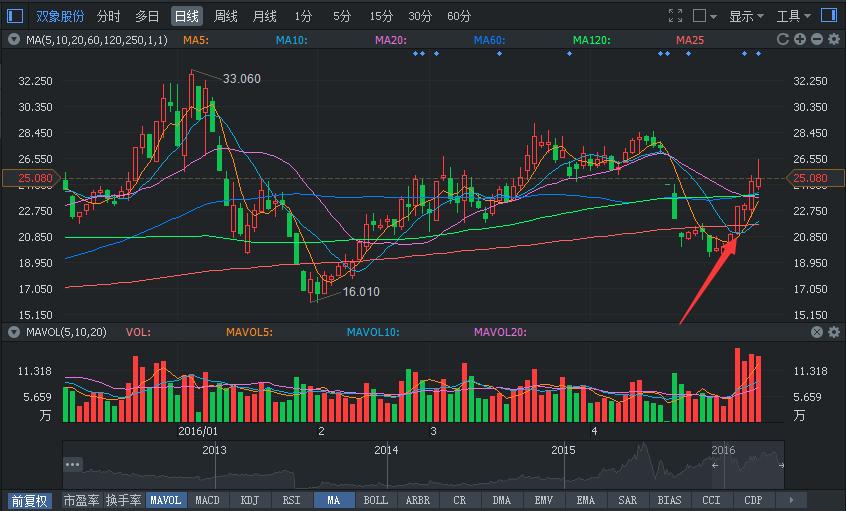Click the fullscreen expand icon

point(676,16)
